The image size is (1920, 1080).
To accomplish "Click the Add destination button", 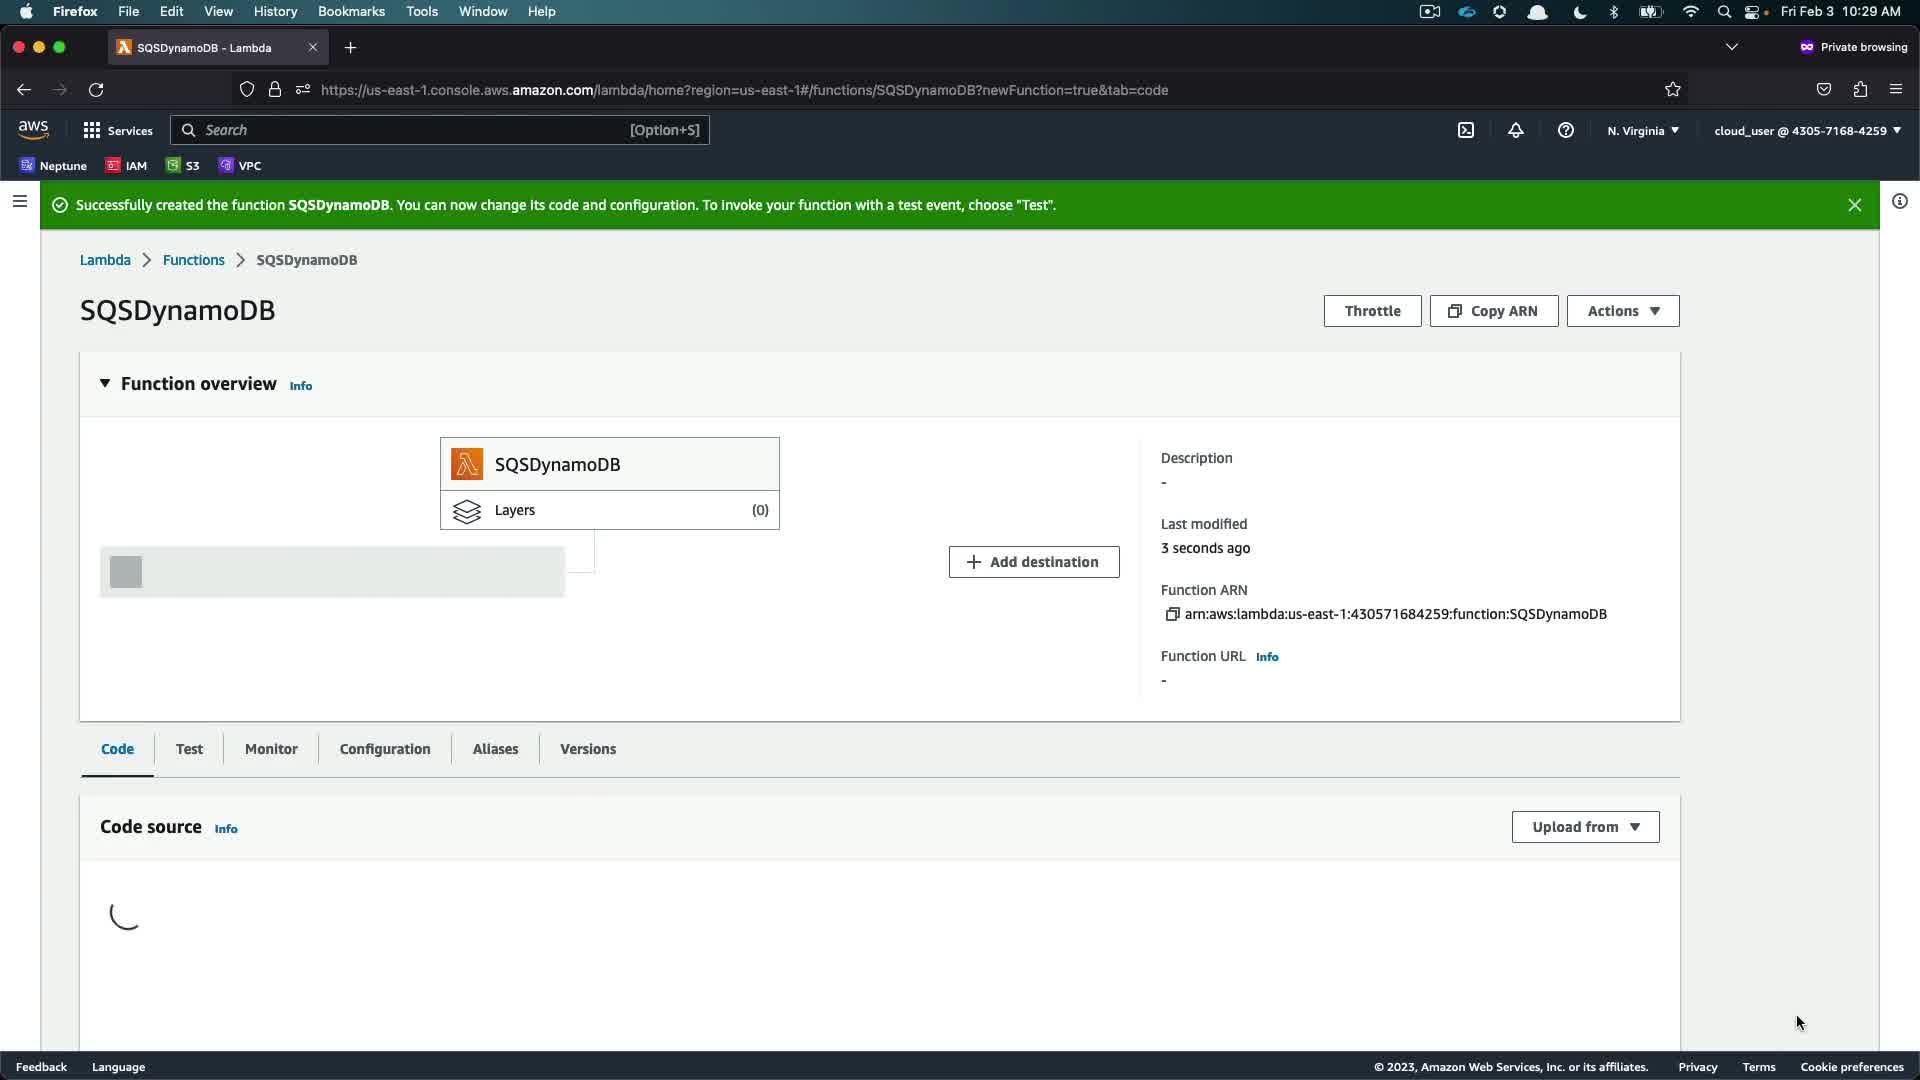I will pyautogui.click(x=1034, y=562).
